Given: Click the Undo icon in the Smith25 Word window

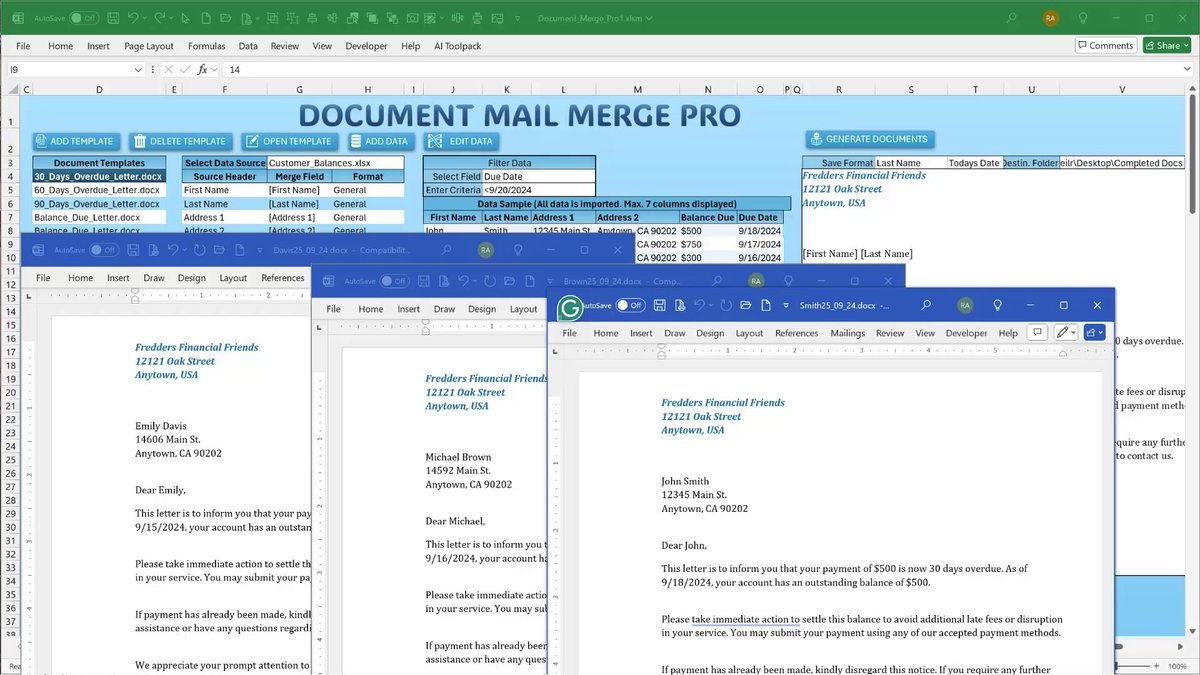Looking at the screenshot, I should pyautogui.click(x=700, y=305).
